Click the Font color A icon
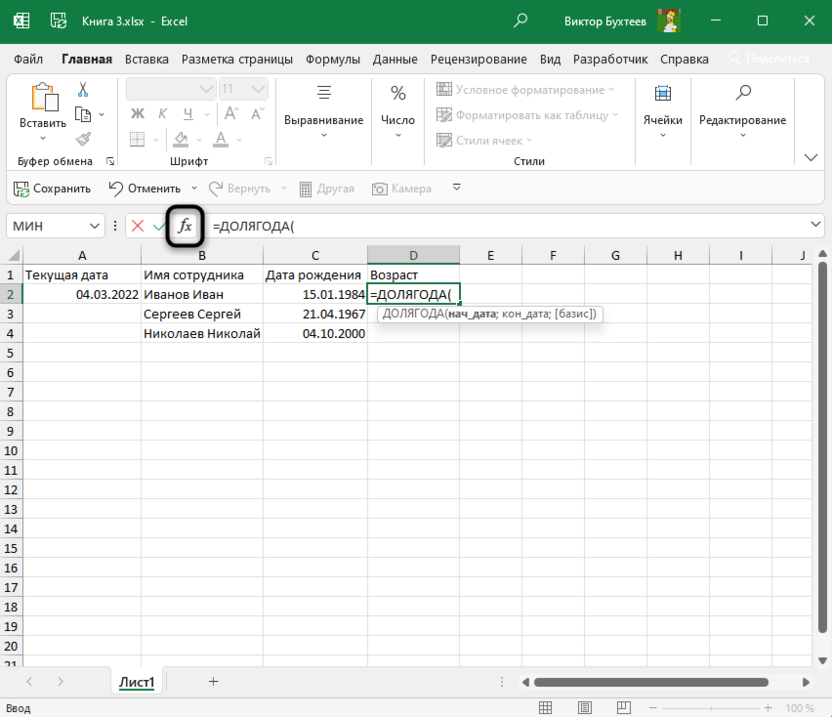This screenshot has height=717, width=832. point(220,140)
